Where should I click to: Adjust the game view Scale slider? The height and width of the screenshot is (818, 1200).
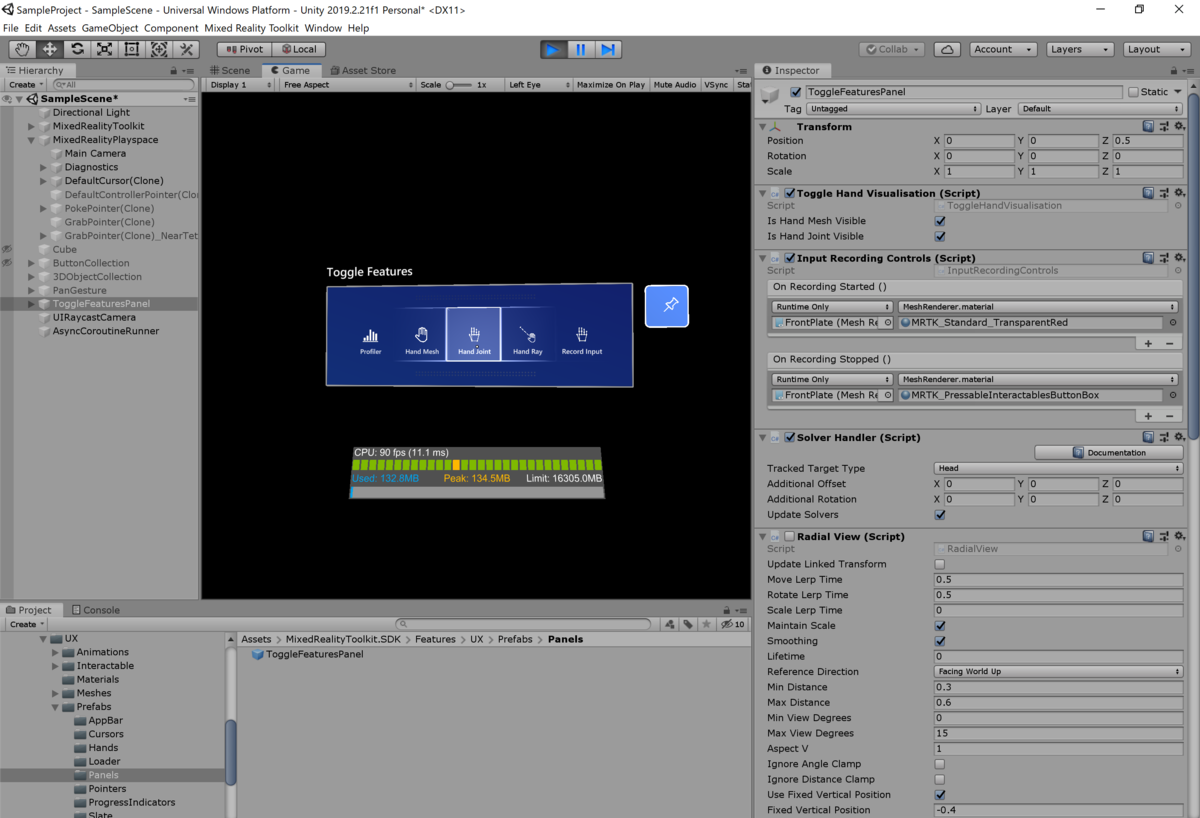459,85
